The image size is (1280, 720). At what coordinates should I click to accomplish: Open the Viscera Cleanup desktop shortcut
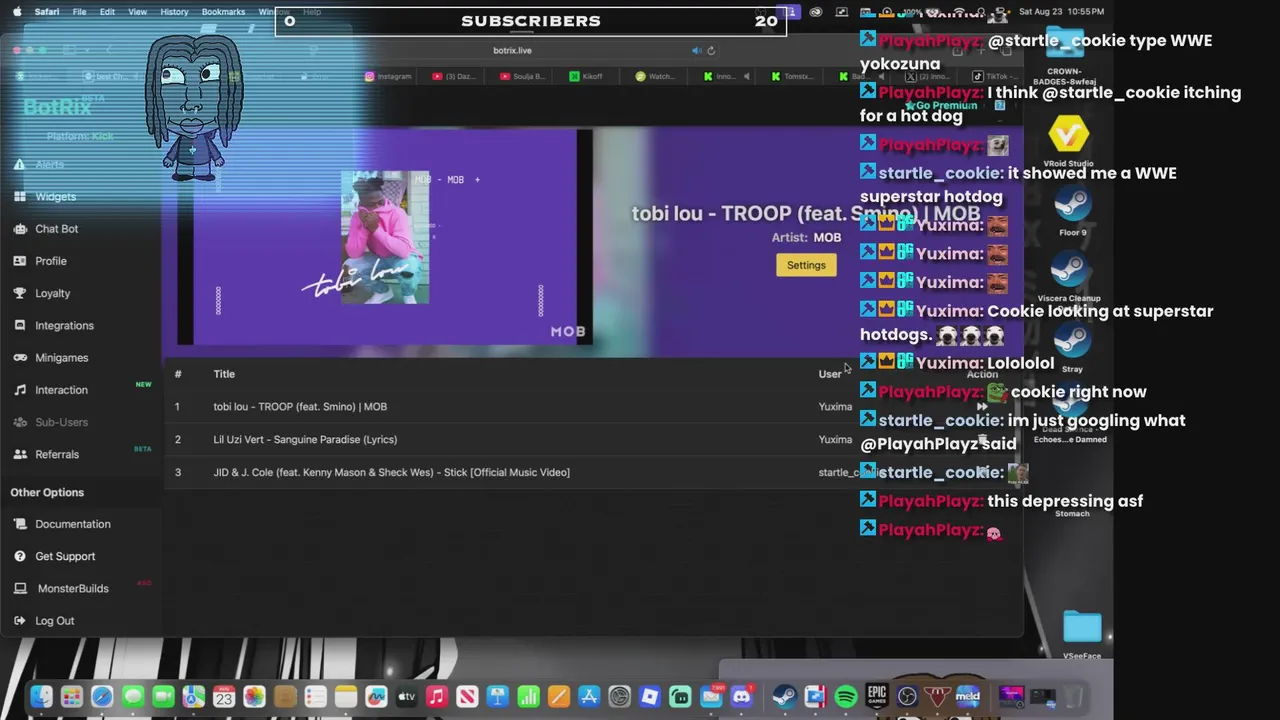(1069, 277)
